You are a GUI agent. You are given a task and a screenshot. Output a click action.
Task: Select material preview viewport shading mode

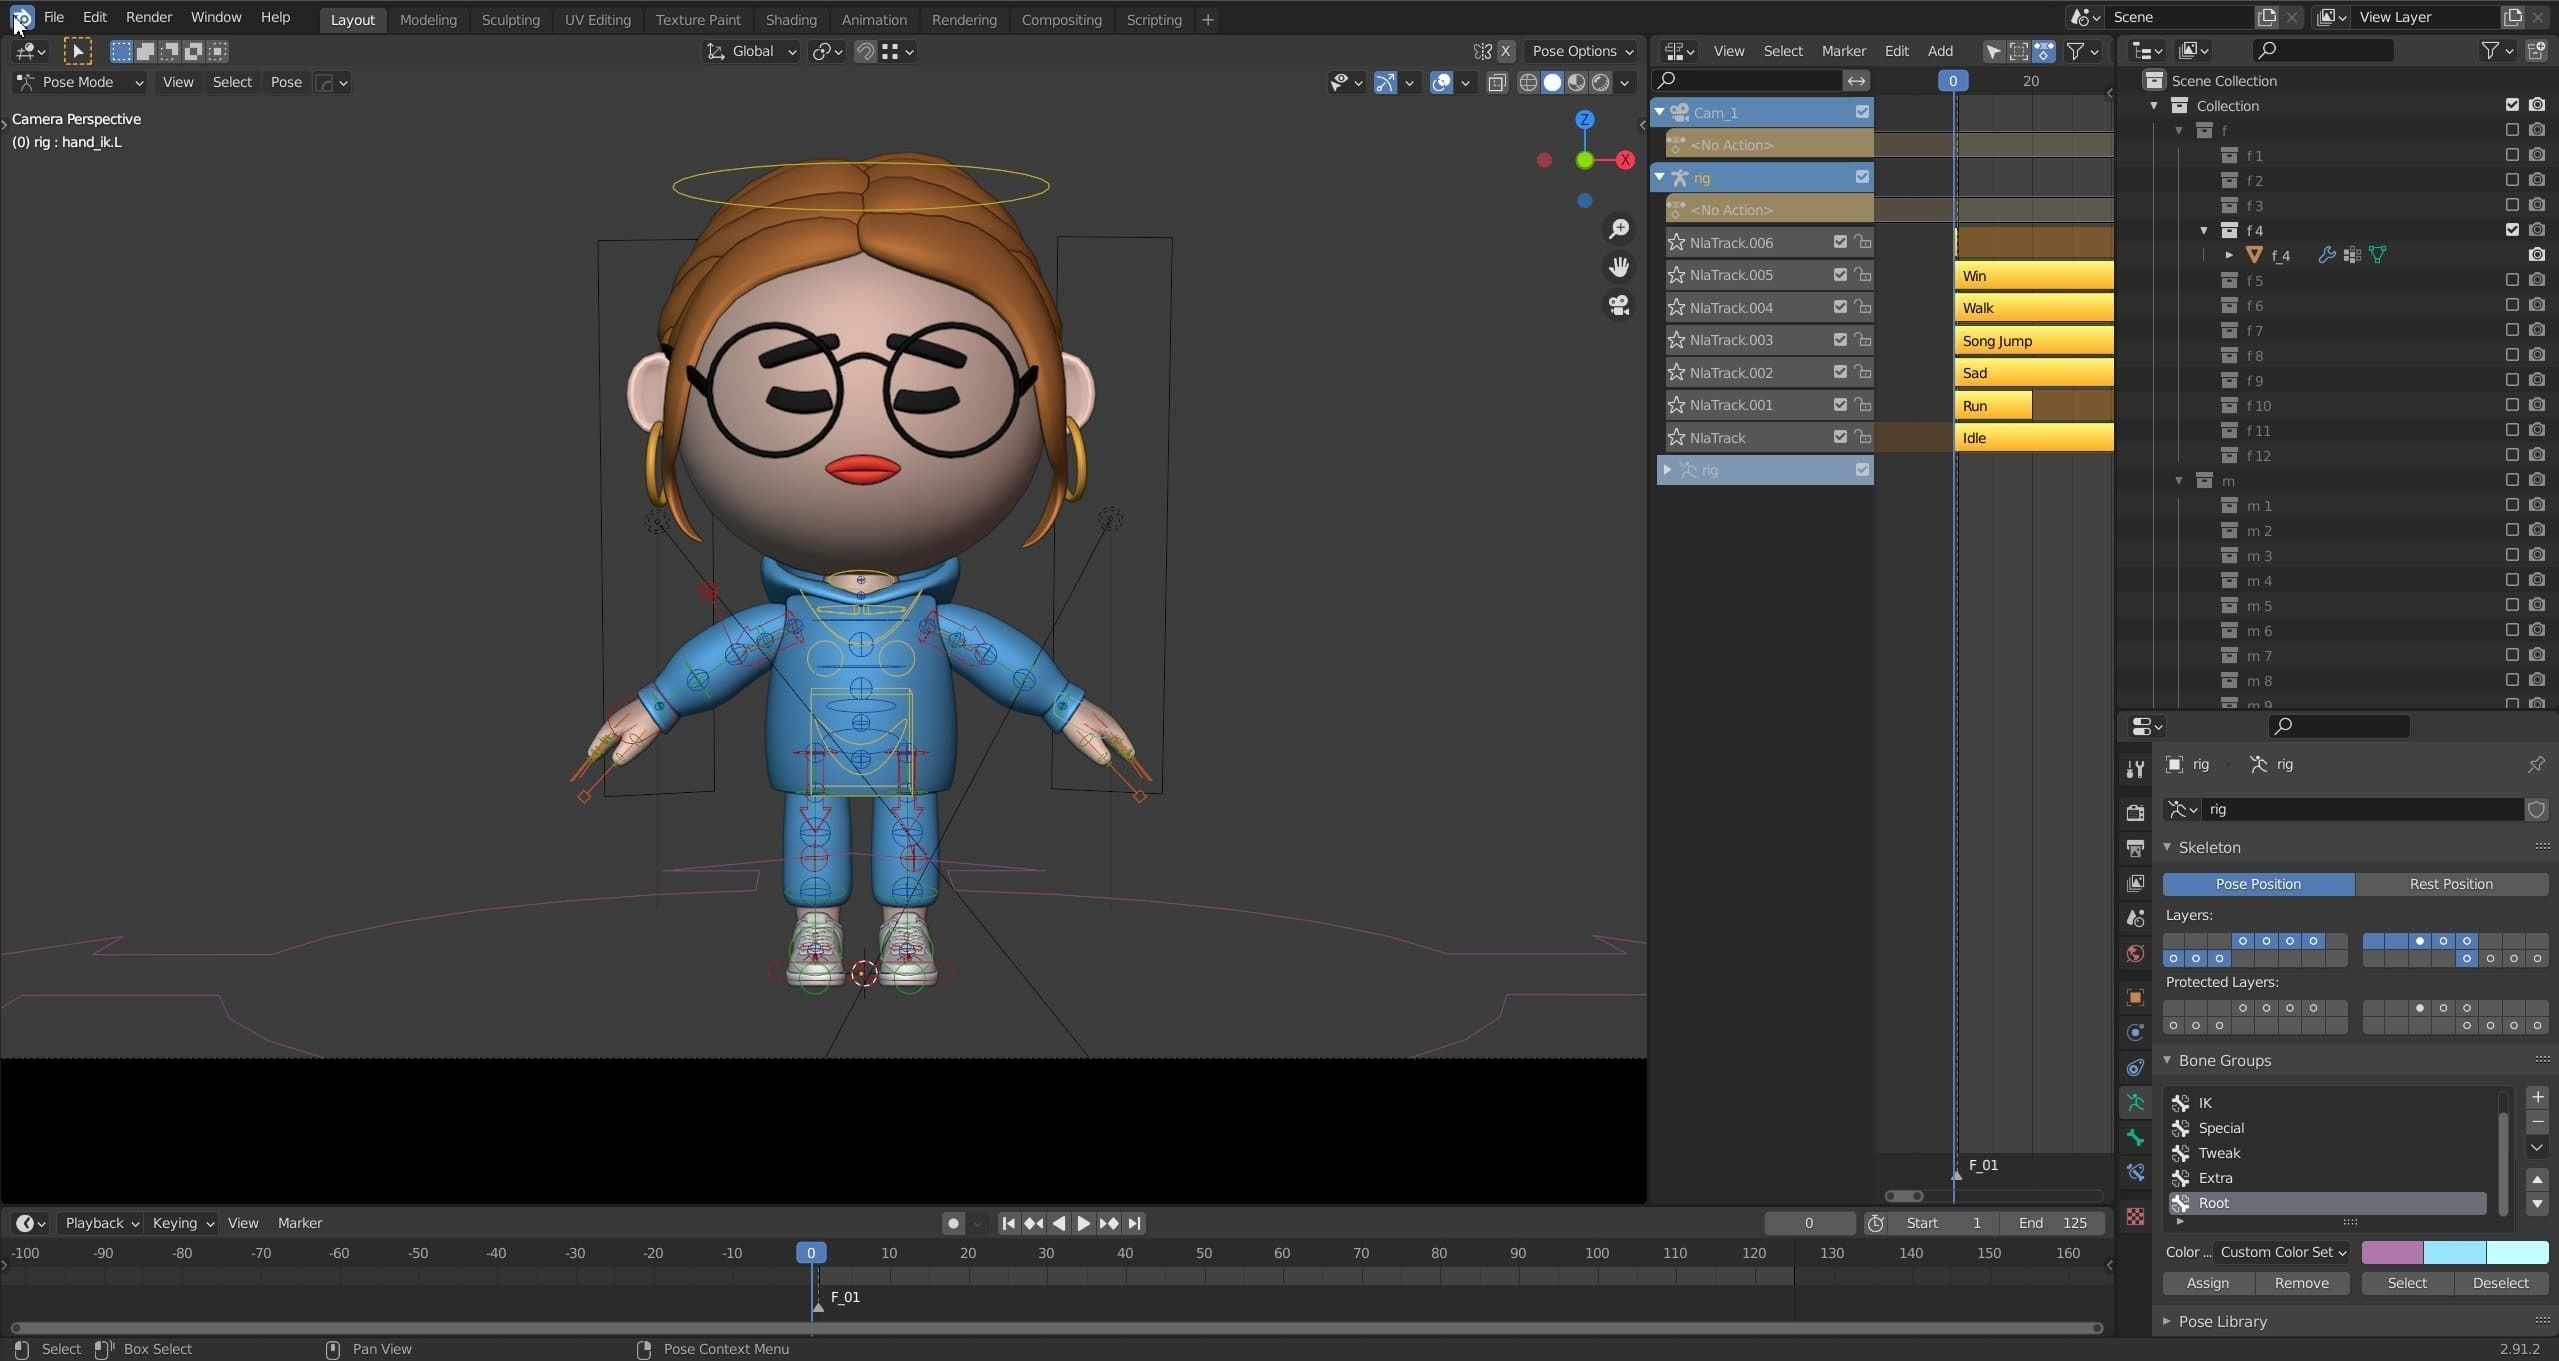[x=1576, y=82]
